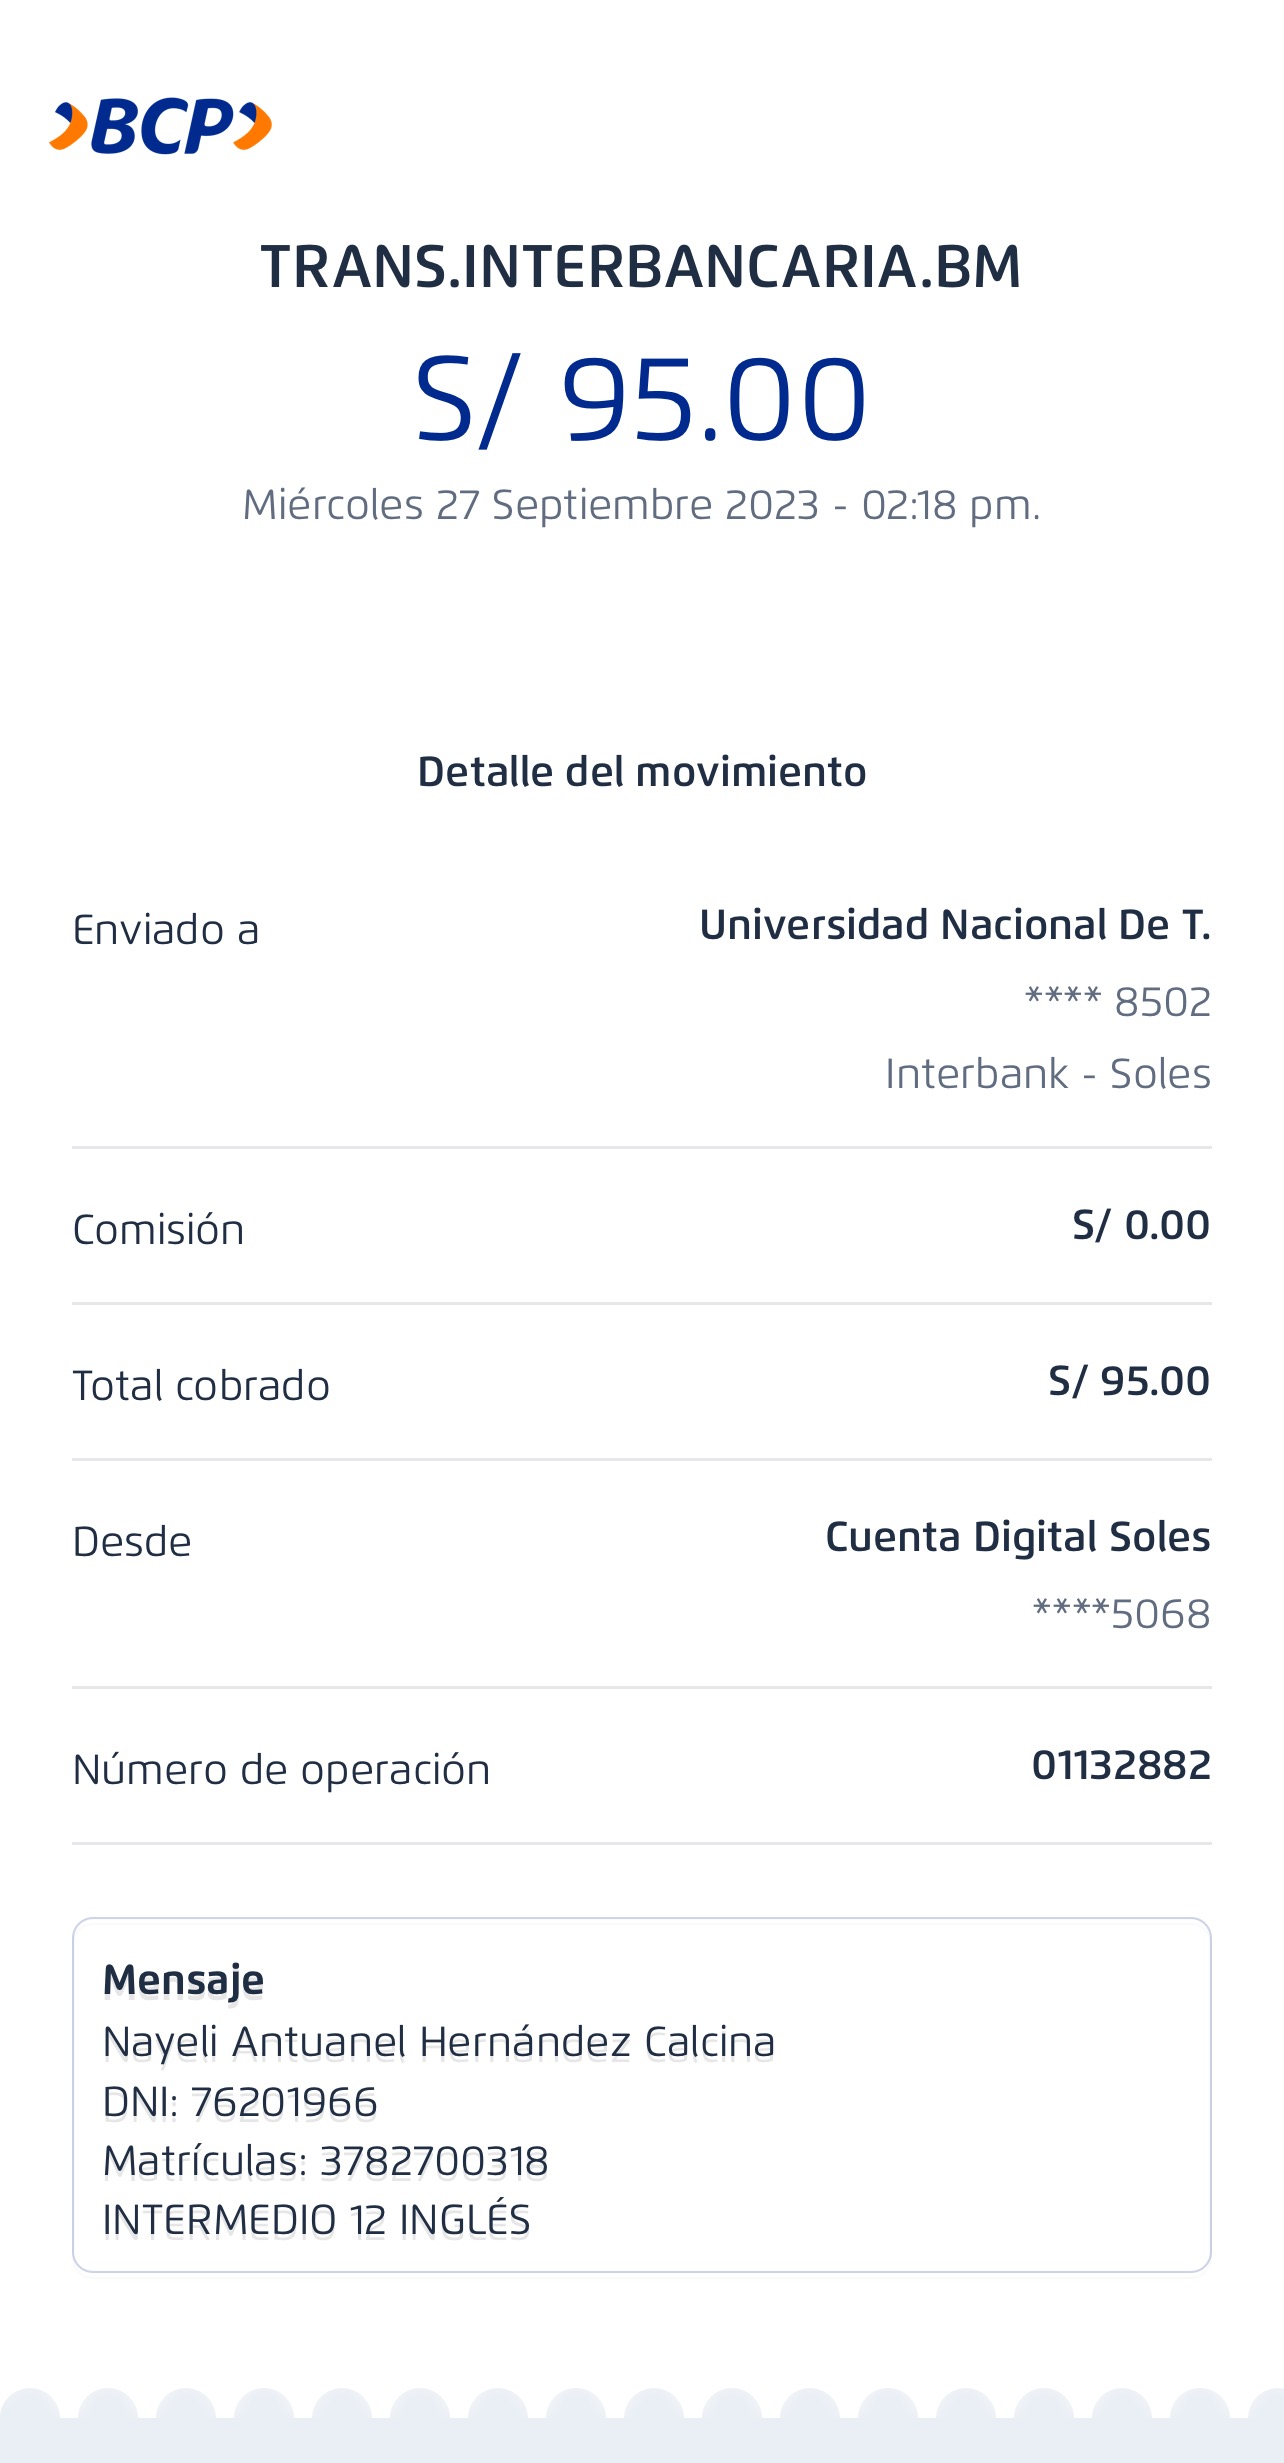Select the Matrículas: 3782700318 line
The image size is (1284, 2463).
tap(325, 2161)
